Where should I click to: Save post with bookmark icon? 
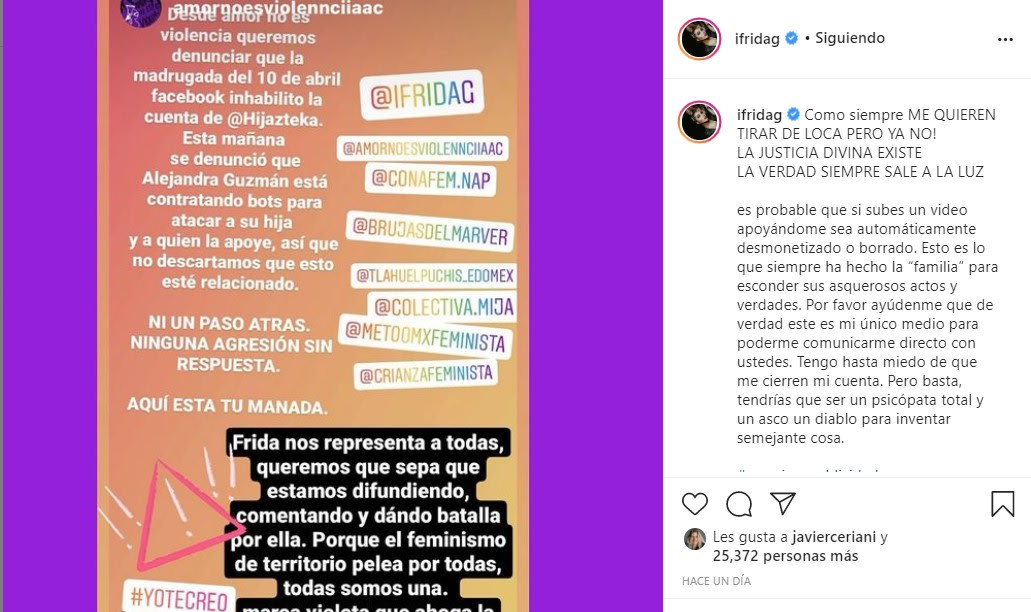pos(1002,504)
